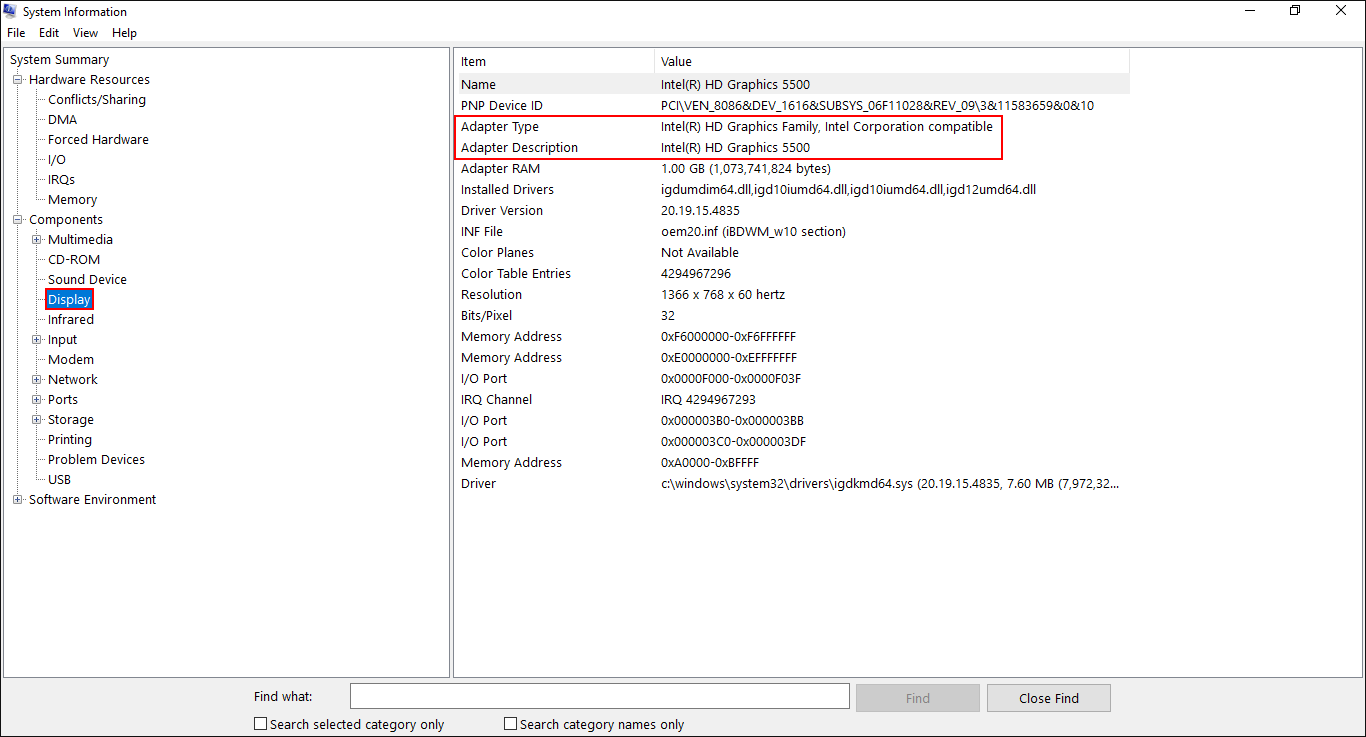Image resolution: width=1366 pixels, height=737 pixels.
Task: Select Hardware Resources label in tree
Action: [x=89, y=80]
